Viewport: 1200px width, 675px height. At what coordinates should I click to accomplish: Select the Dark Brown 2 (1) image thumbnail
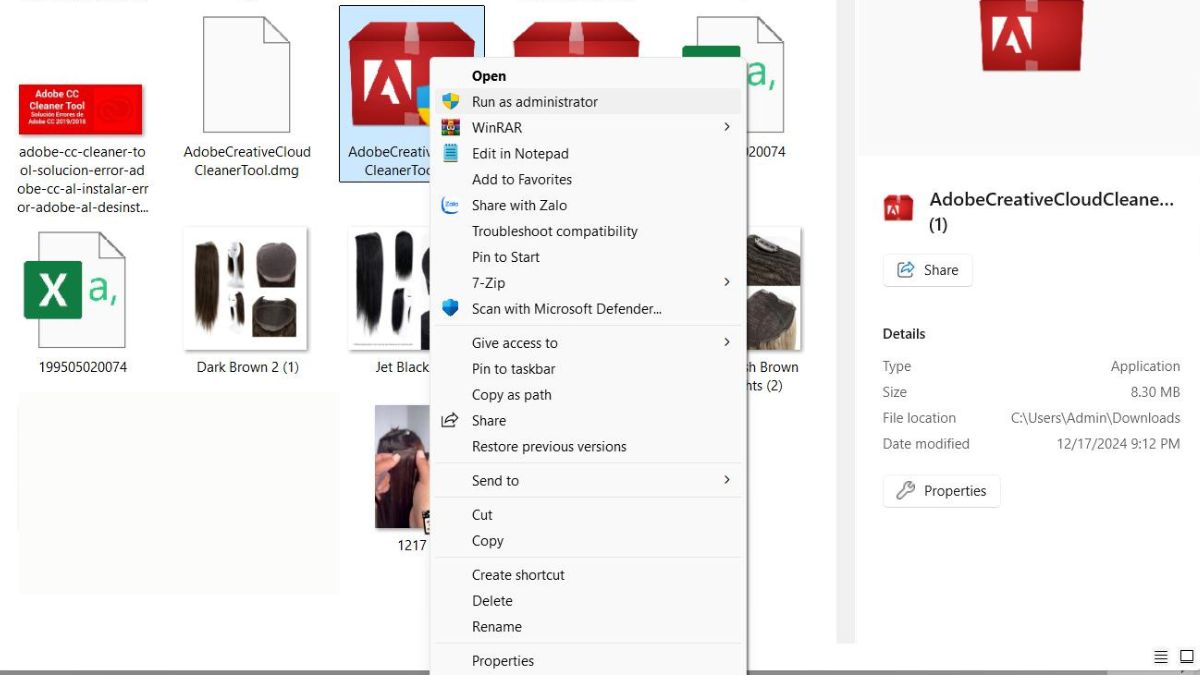(x=246, y=290)
